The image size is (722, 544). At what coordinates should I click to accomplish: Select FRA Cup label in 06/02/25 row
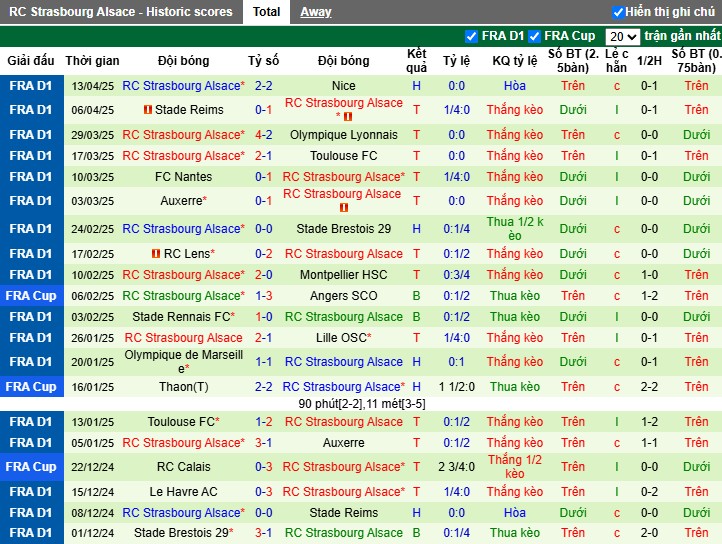(x=31, y=296)
